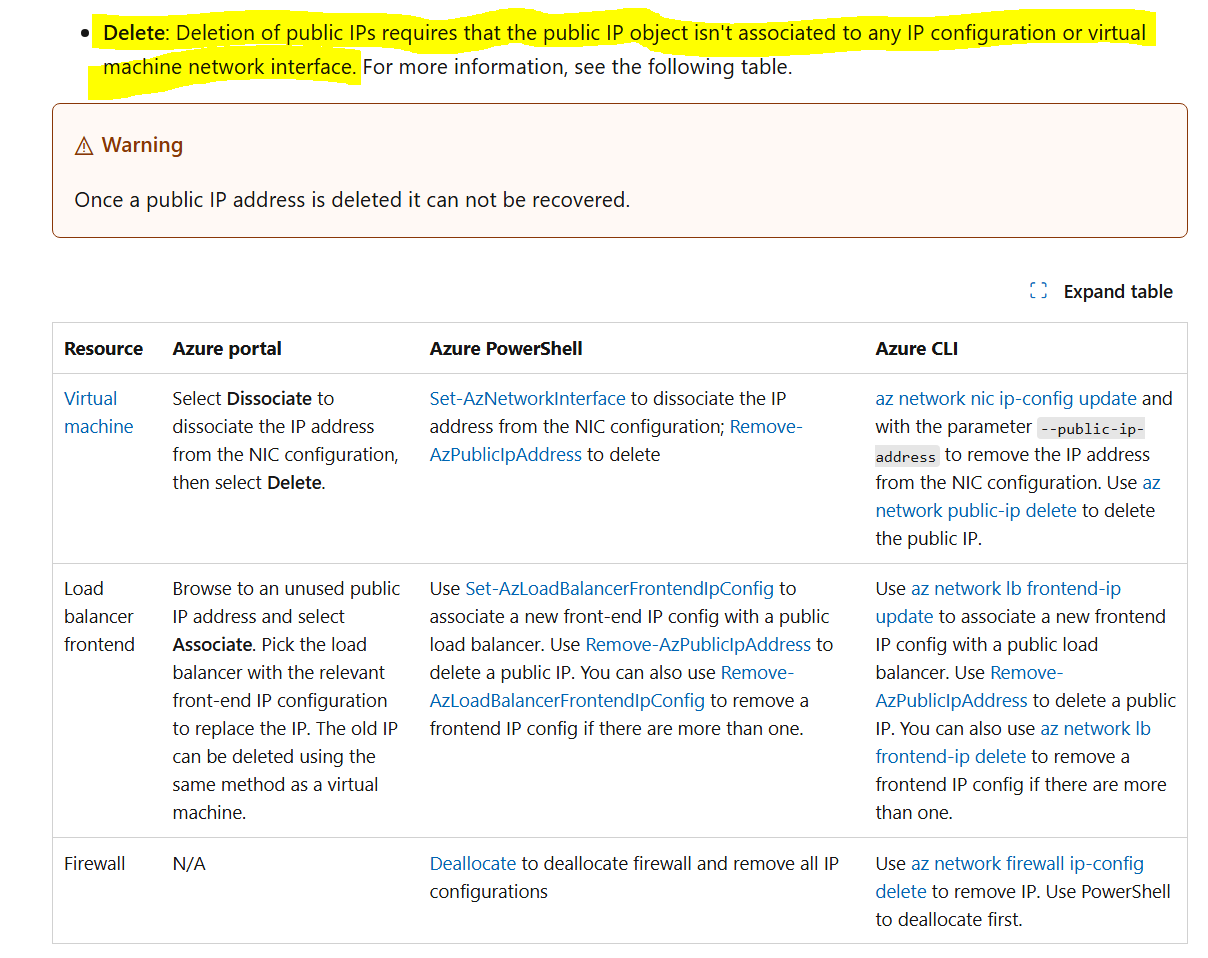Open Remove-AzPublicIpAddress link in Load balancer Azure CLI cell
The image size is (1208, 958).
pyautogui.click(x=970, y=686)
